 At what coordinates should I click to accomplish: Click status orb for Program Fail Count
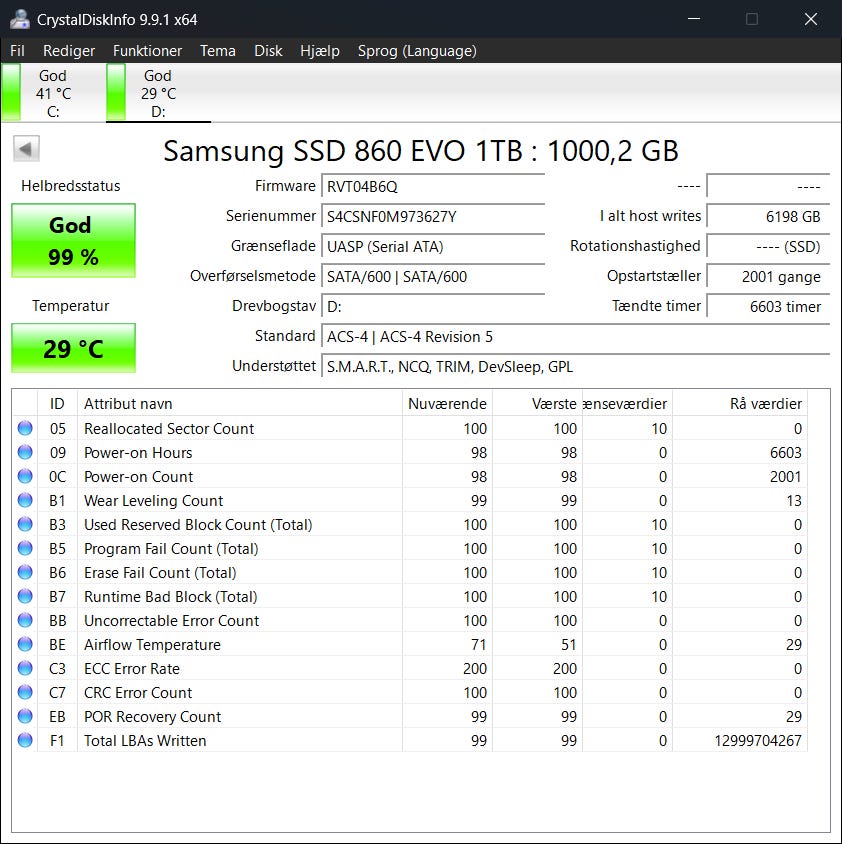click(25, 548)
